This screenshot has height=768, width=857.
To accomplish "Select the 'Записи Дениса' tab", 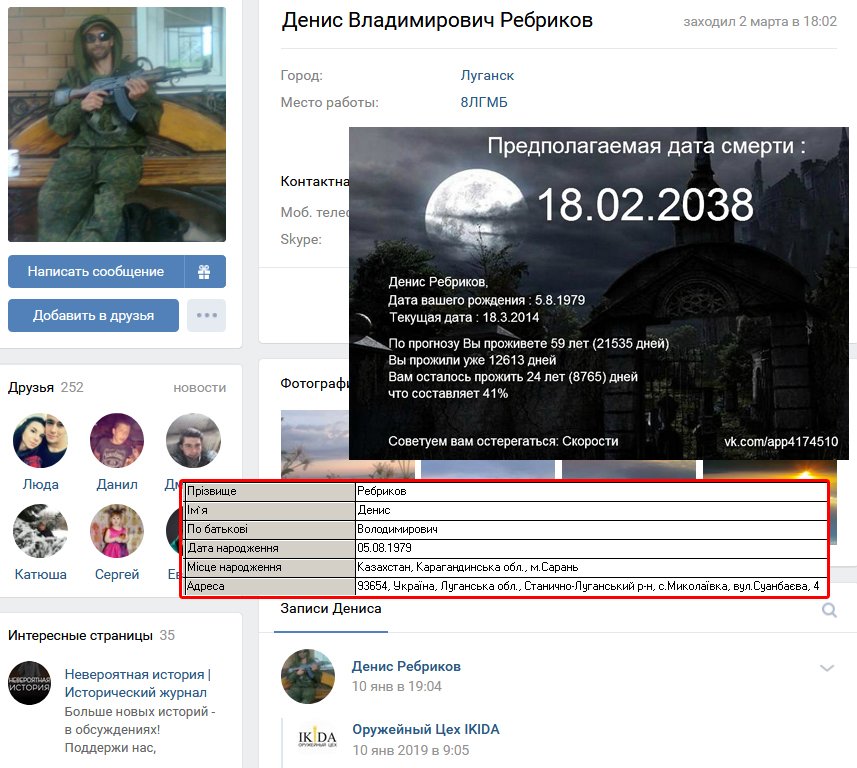I will point(331,609).
